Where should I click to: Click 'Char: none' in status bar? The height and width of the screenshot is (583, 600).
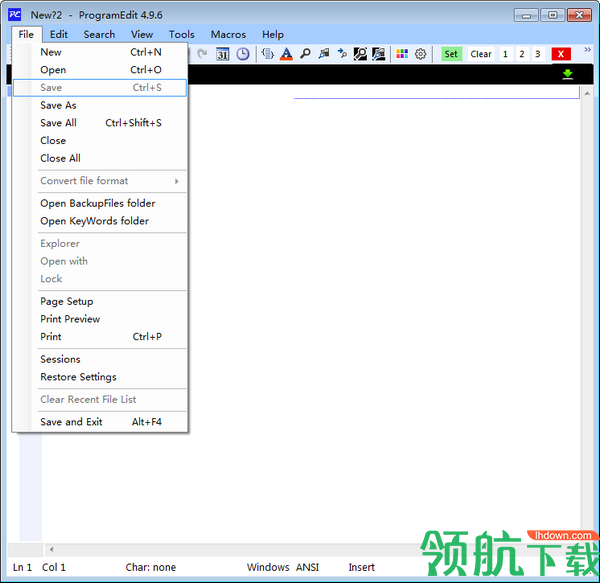click(151, 567)
